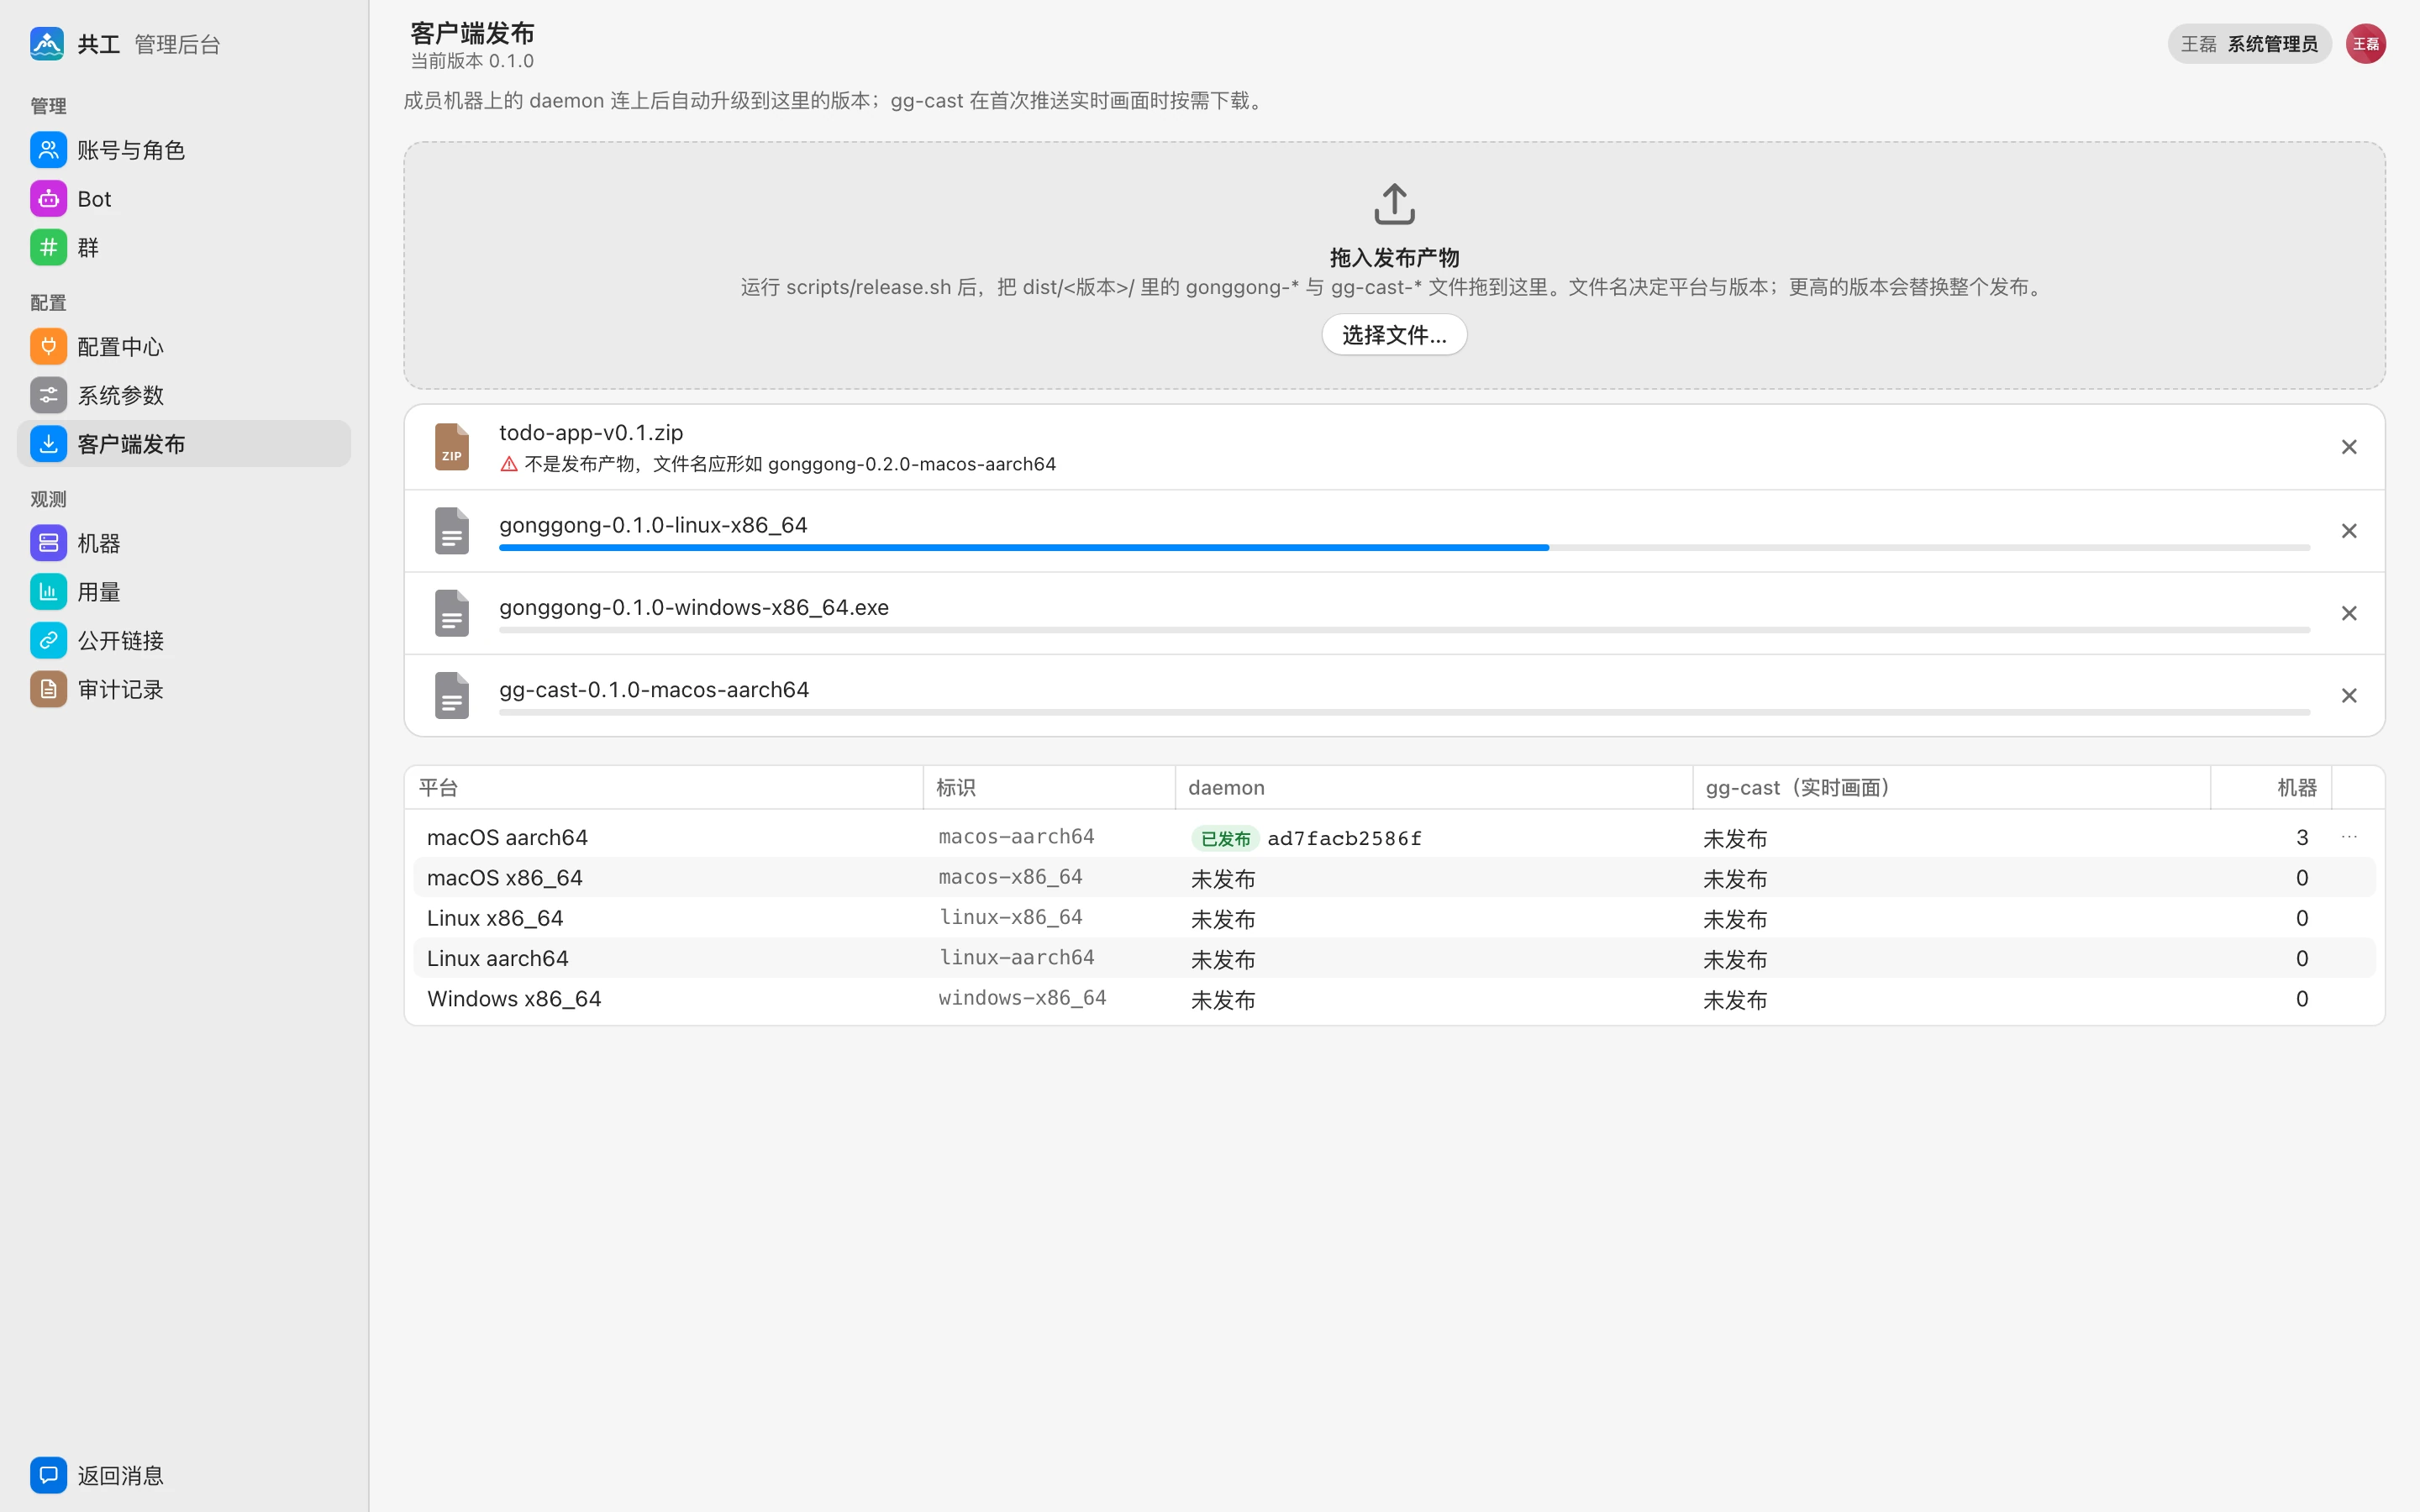Open the more menu for macOS aarch64 row
This screenshot has height=1512, width=2420.
2349,837
